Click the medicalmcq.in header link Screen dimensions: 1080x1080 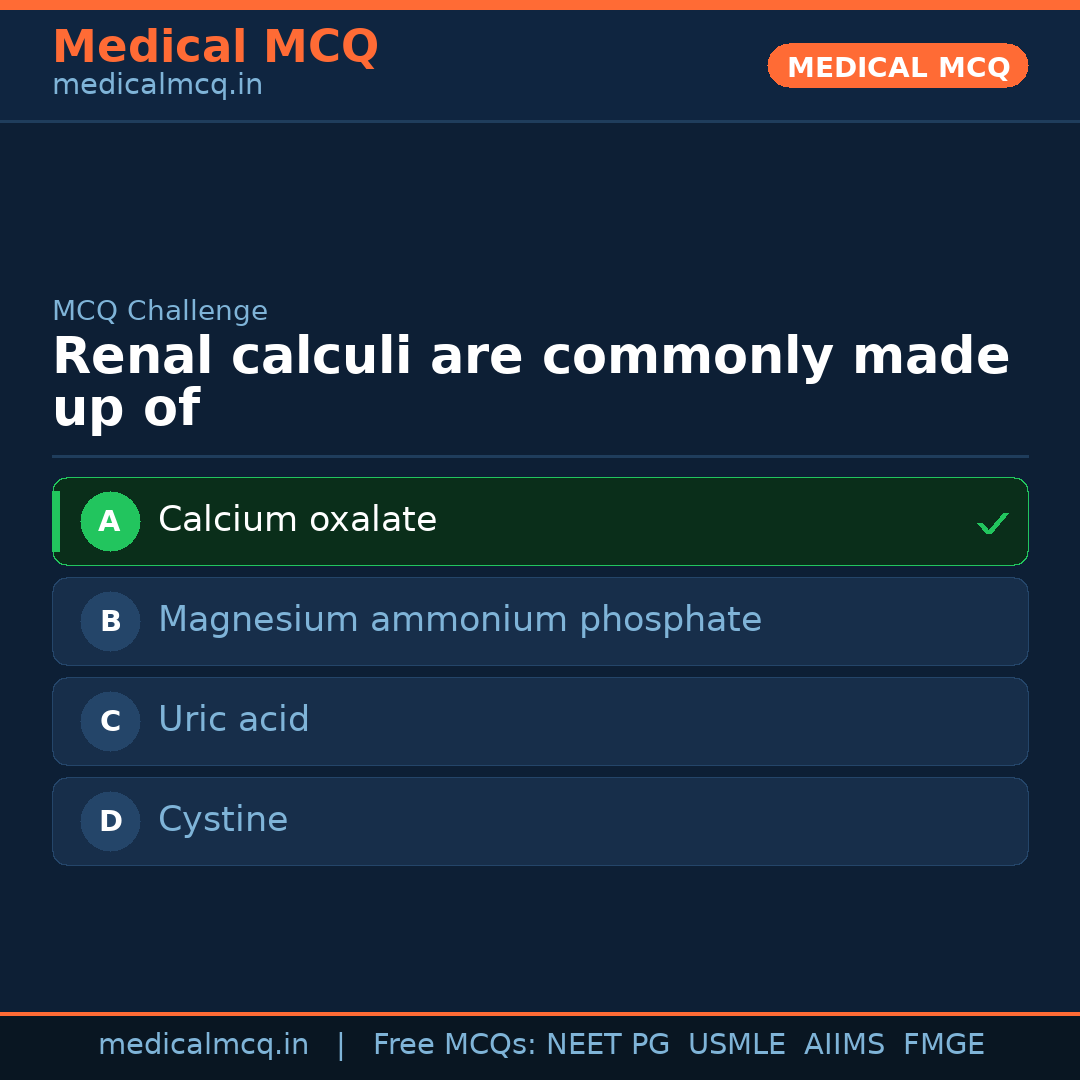coord(157,84)
